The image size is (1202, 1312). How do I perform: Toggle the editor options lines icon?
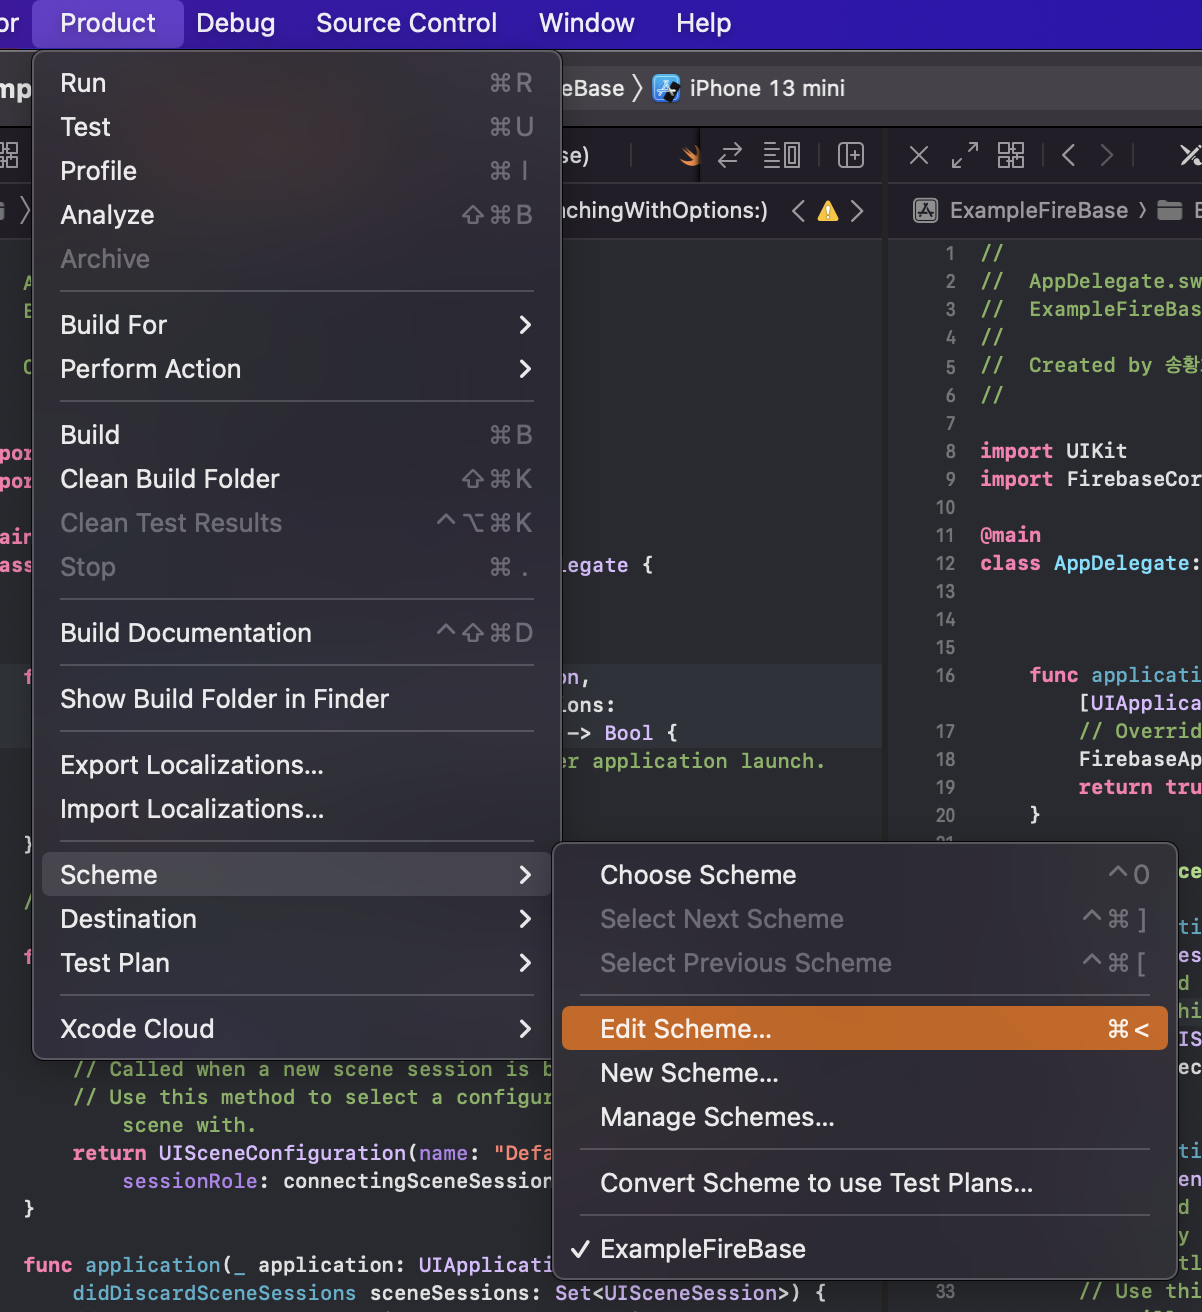(781, 155)
